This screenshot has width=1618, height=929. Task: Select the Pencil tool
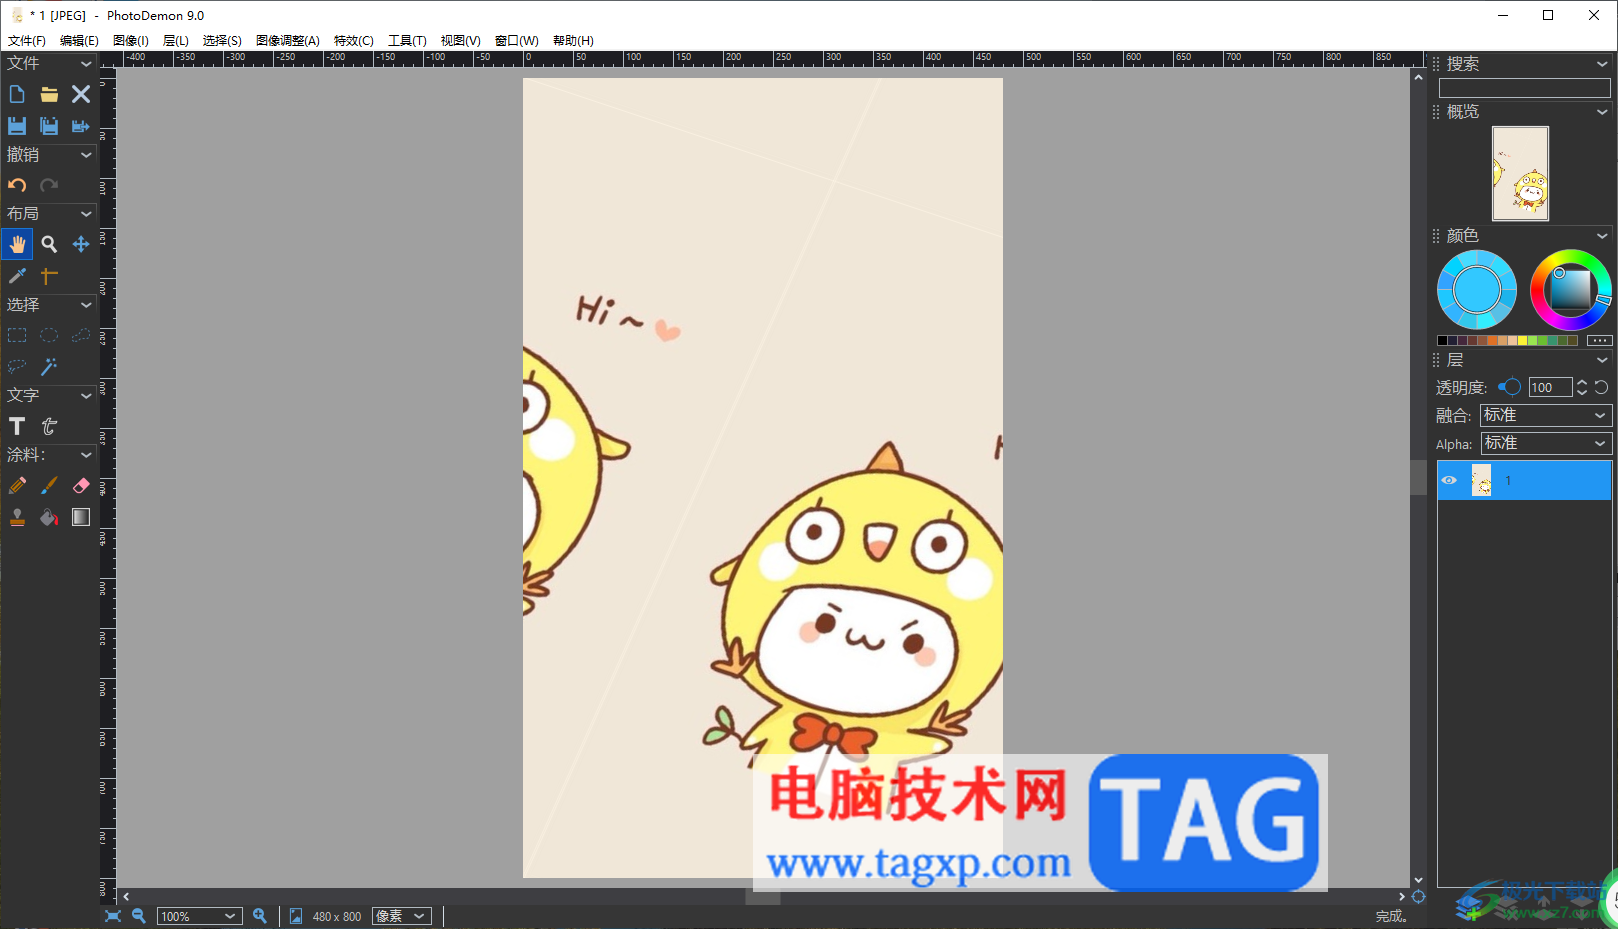tap(17, 485)
